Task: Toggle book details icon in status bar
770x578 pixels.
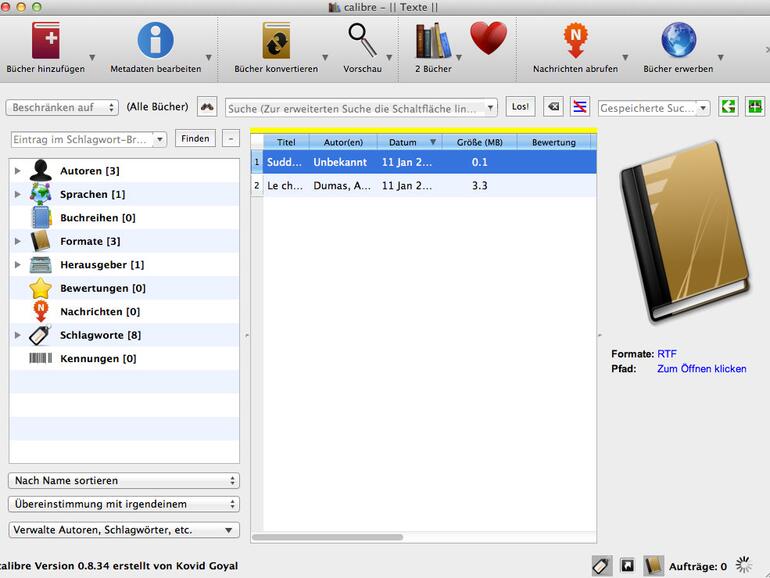Action: [x=654, y=566]
